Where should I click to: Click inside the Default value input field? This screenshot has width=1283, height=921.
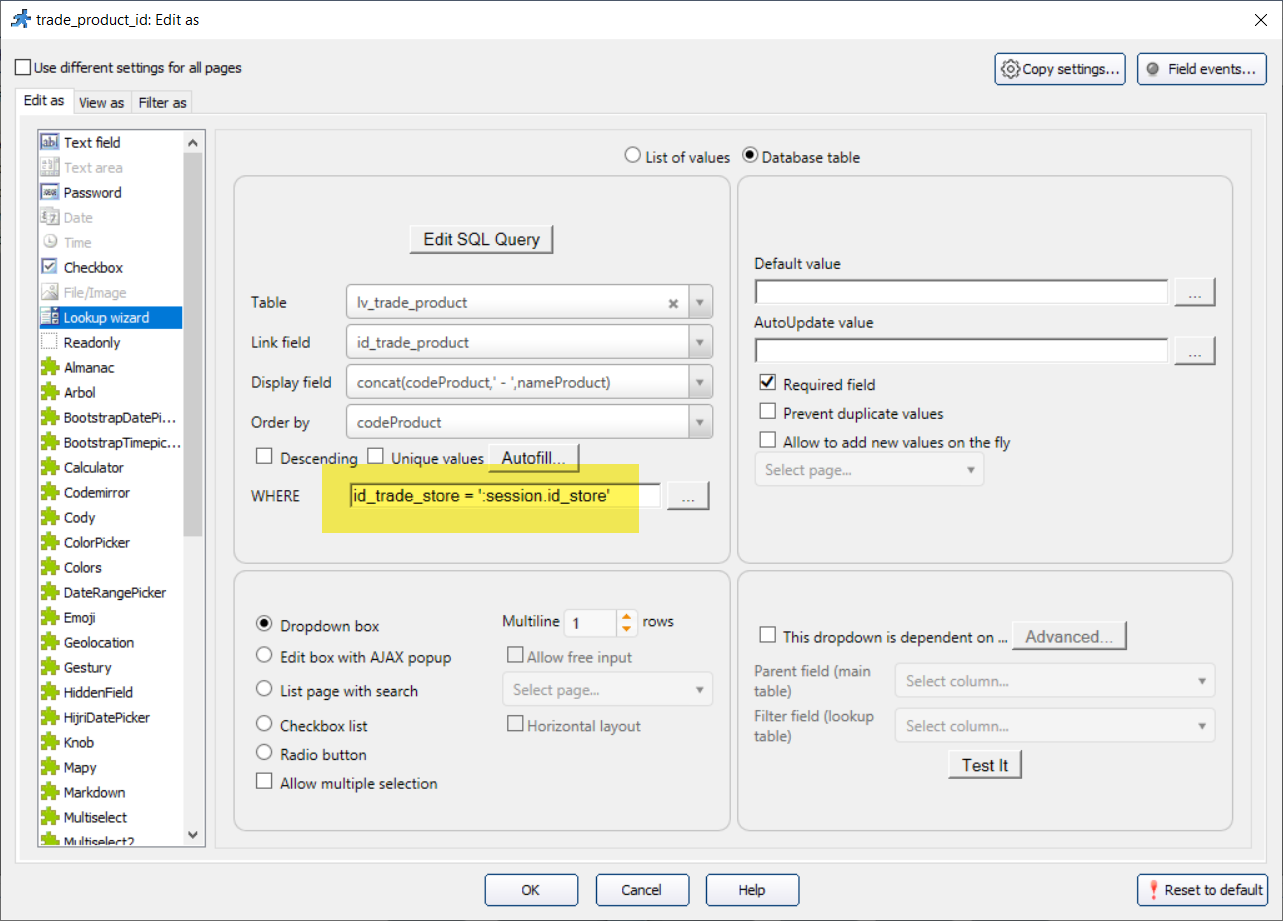tap(960, 291)
